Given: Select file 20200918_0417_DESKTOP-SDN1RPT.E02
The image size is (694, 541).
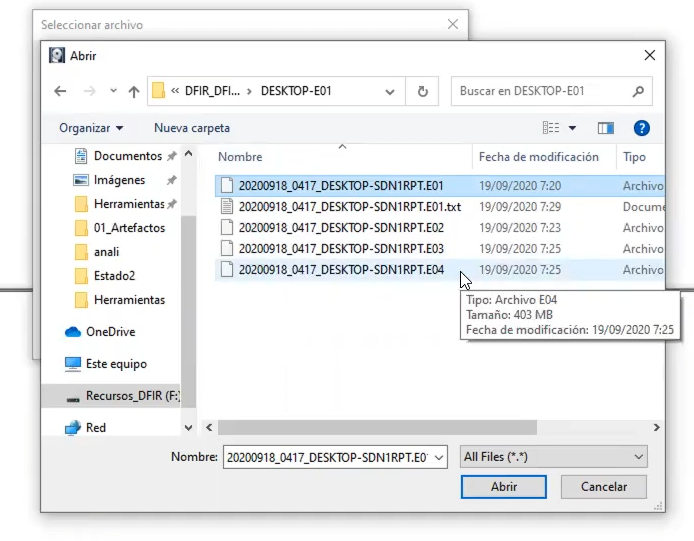Looking at the screenshot, I should tap(341, 228).
